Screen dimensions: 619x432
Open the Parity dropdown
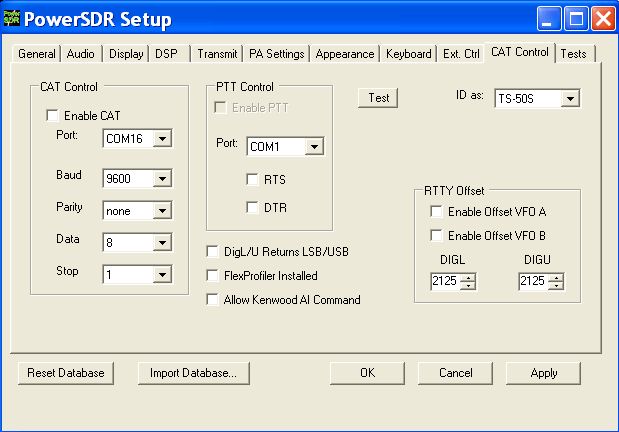162,211
